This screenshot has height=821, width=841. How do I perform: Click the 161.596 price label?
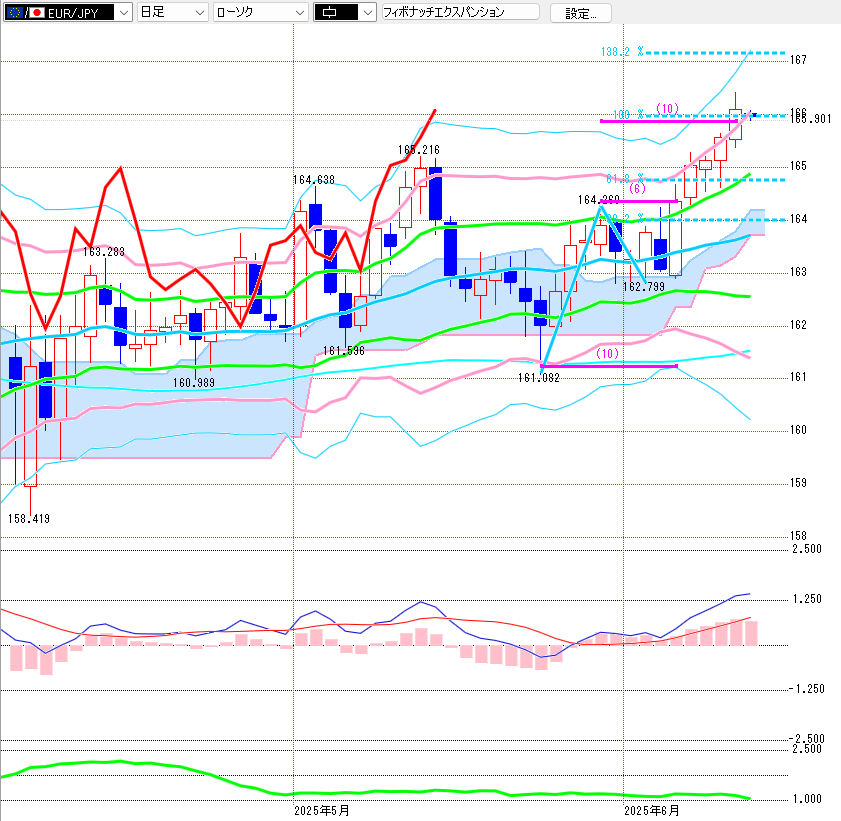[344, 351]
